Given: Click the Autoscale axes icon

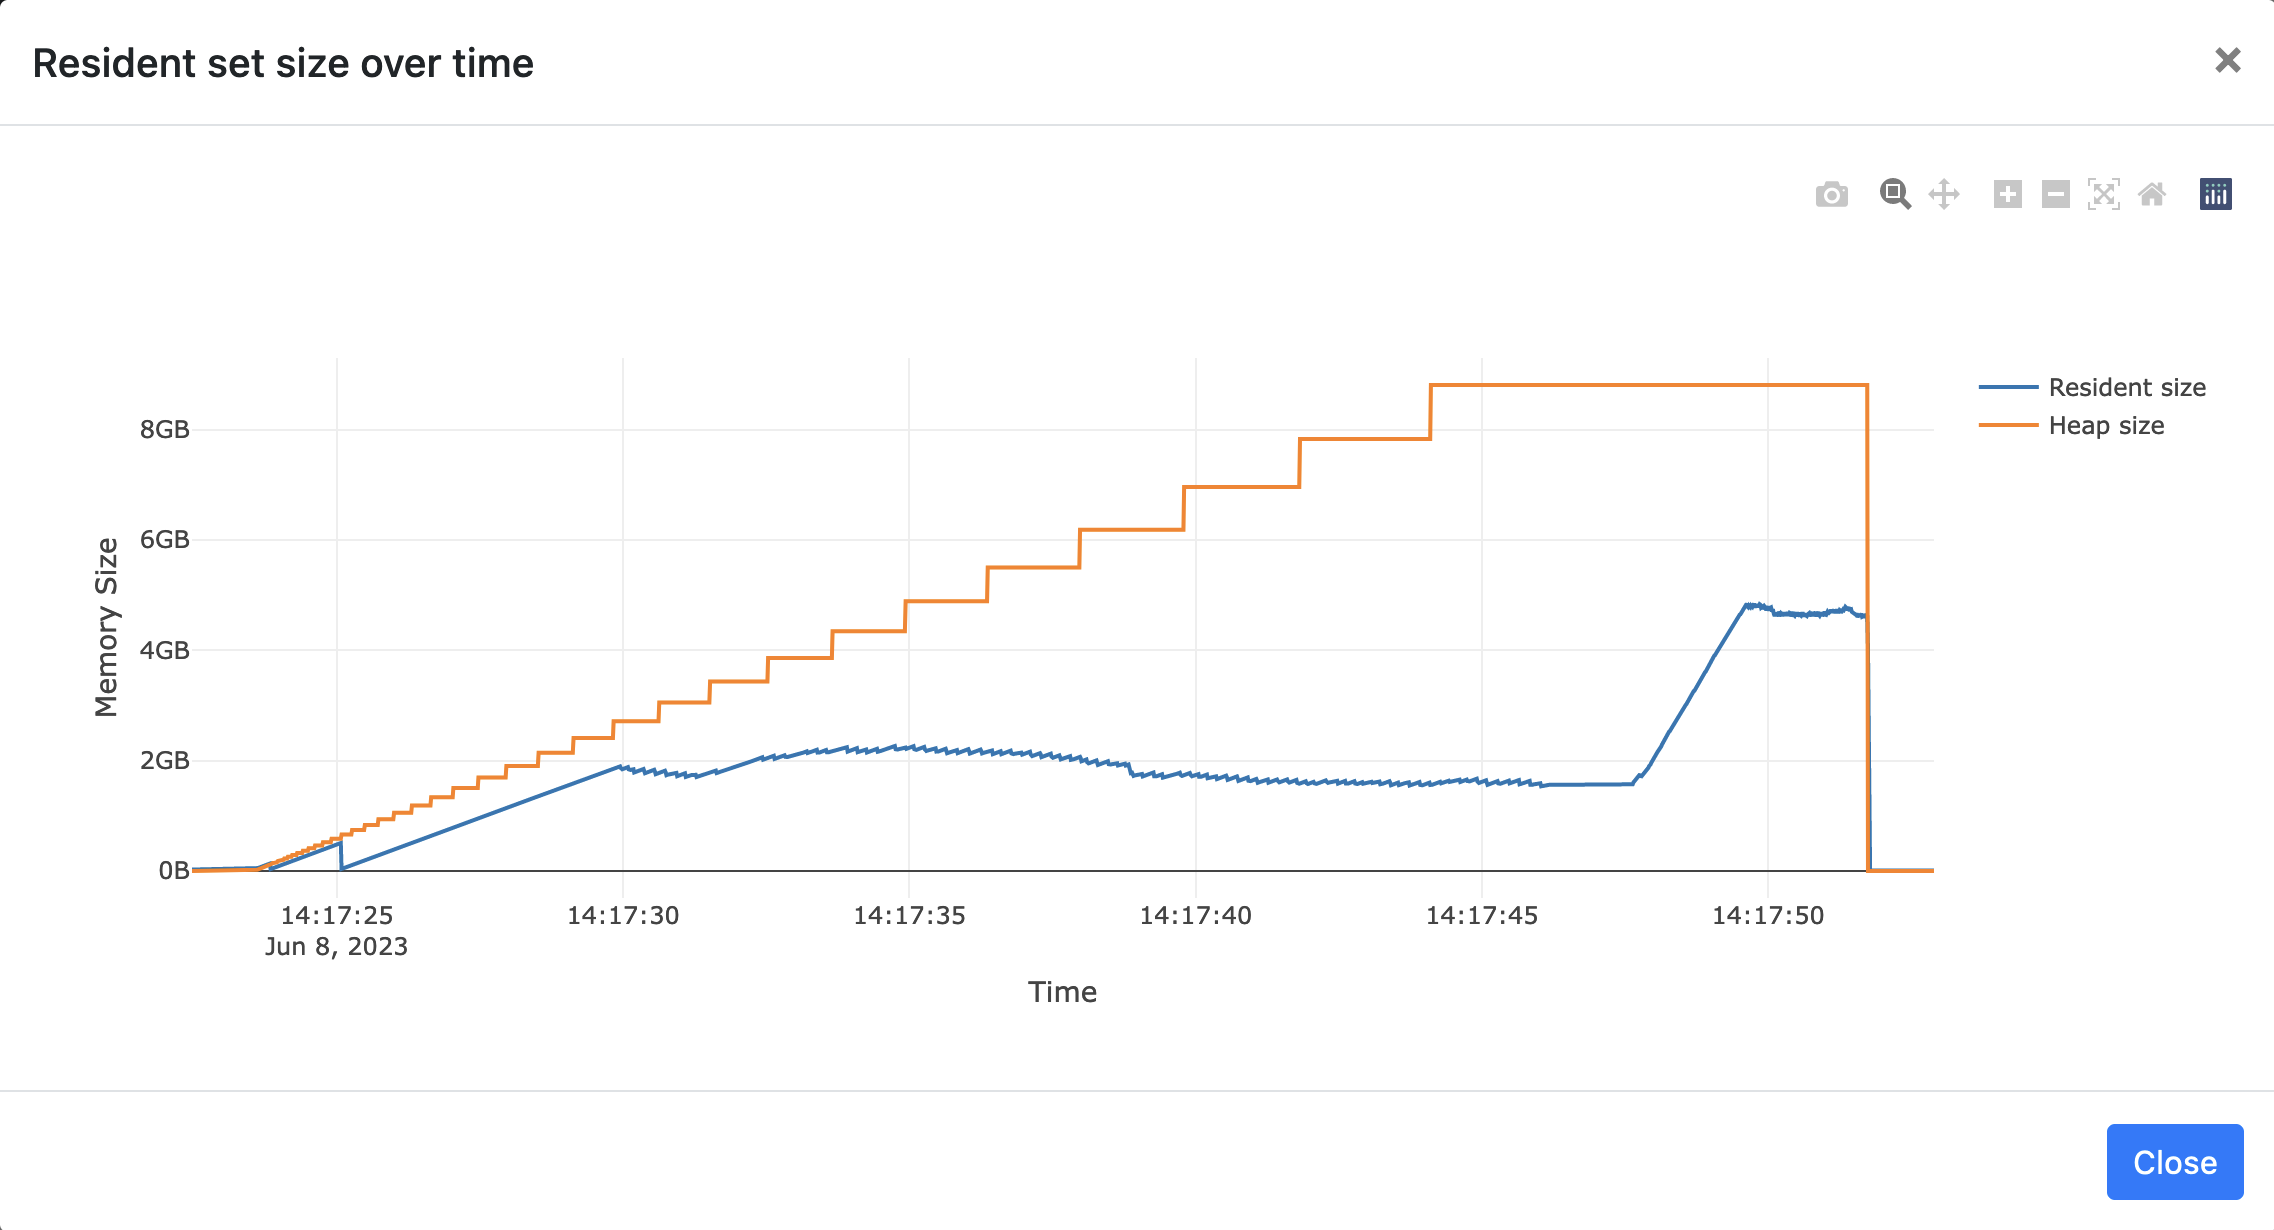Looking at the screenshot, I should point(2103,194).
